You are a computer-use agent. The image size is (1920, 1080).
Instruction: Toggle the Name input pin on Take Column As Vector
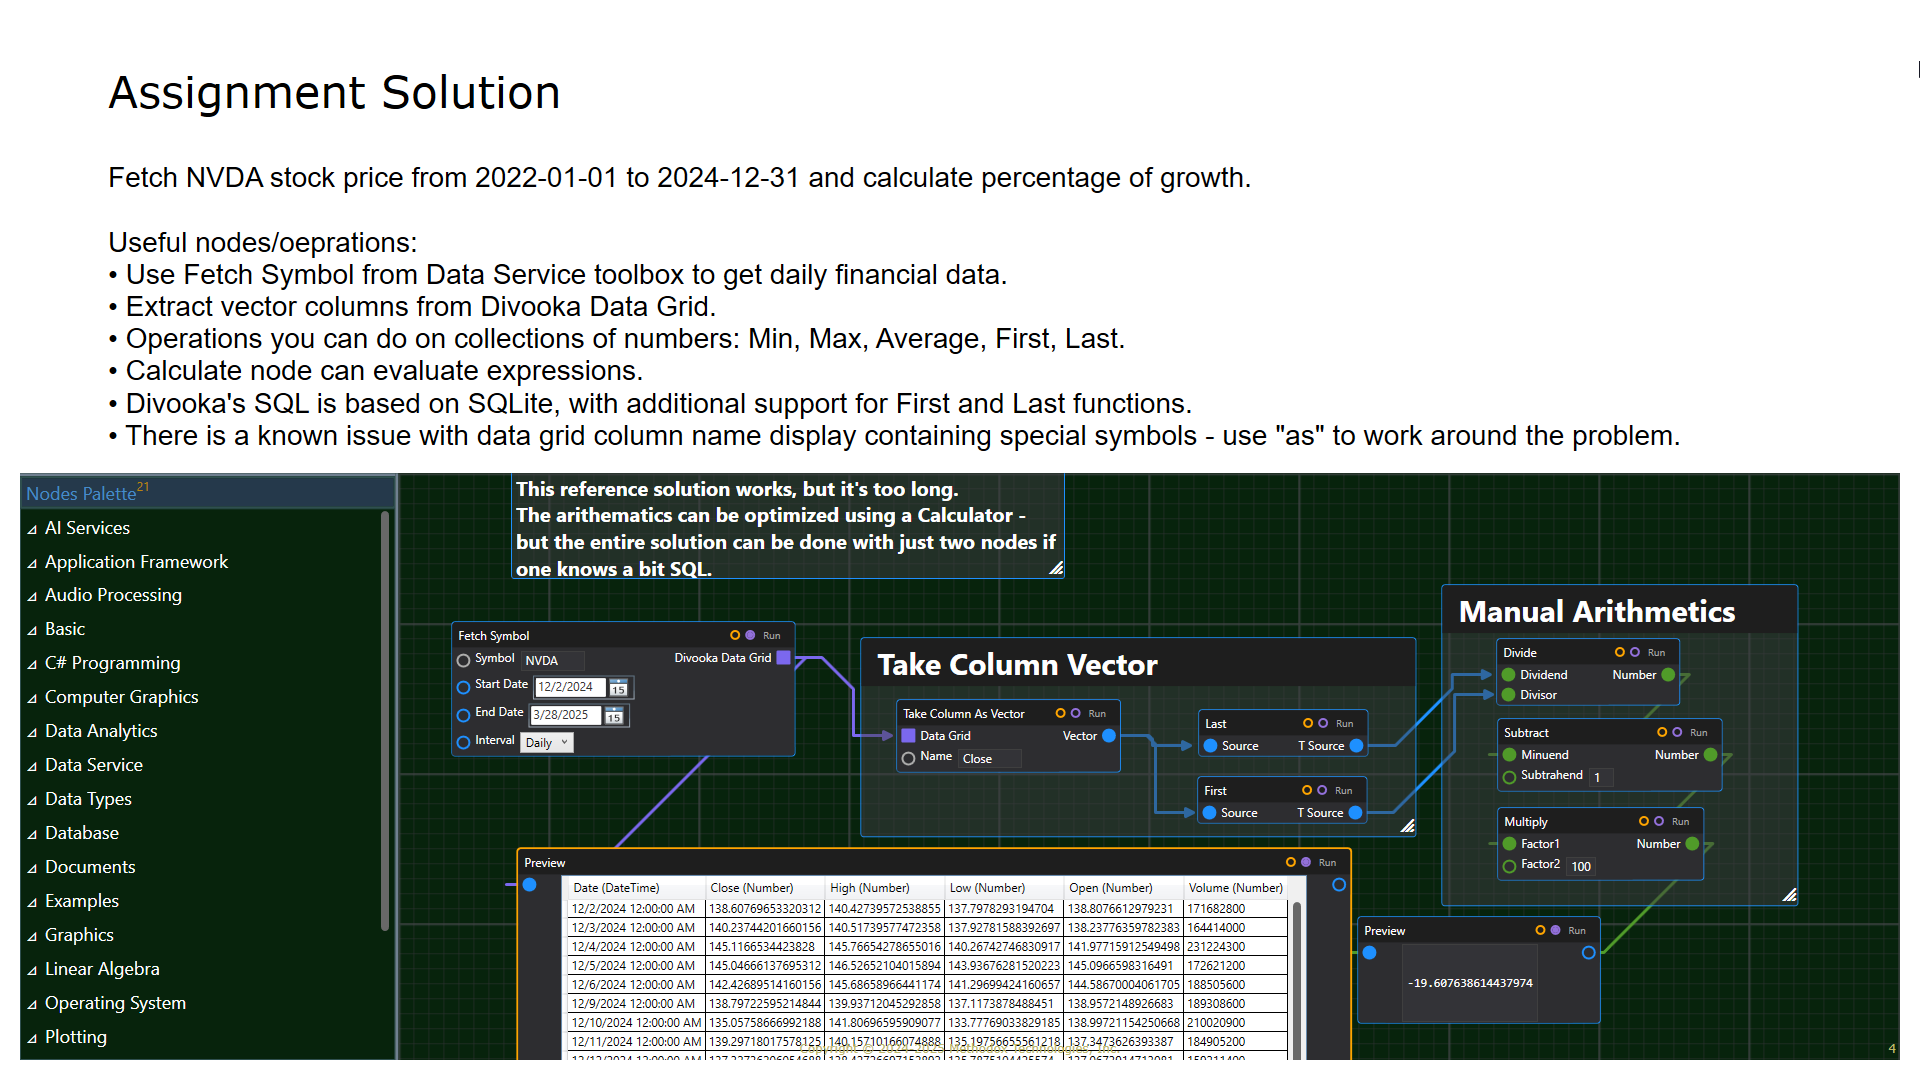click(x=908, y=758)
